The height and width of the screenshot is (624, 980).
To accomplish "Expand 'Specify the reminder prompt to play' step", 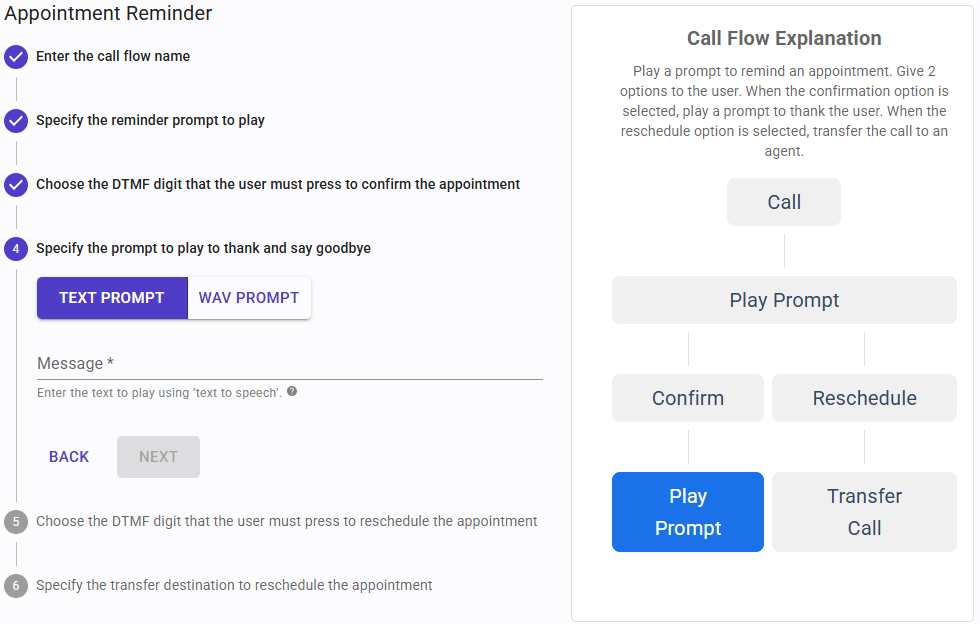I will pos(150,121).
